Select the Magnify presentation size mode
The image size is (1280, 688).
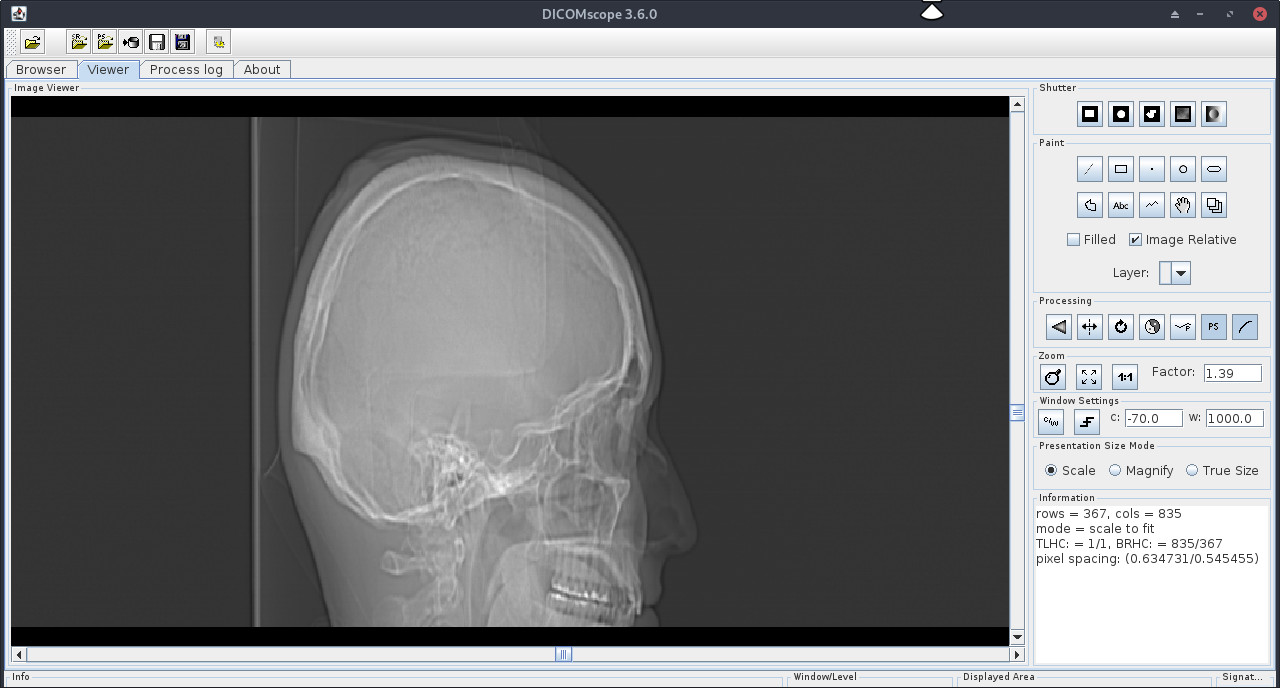coord(1115,471)
